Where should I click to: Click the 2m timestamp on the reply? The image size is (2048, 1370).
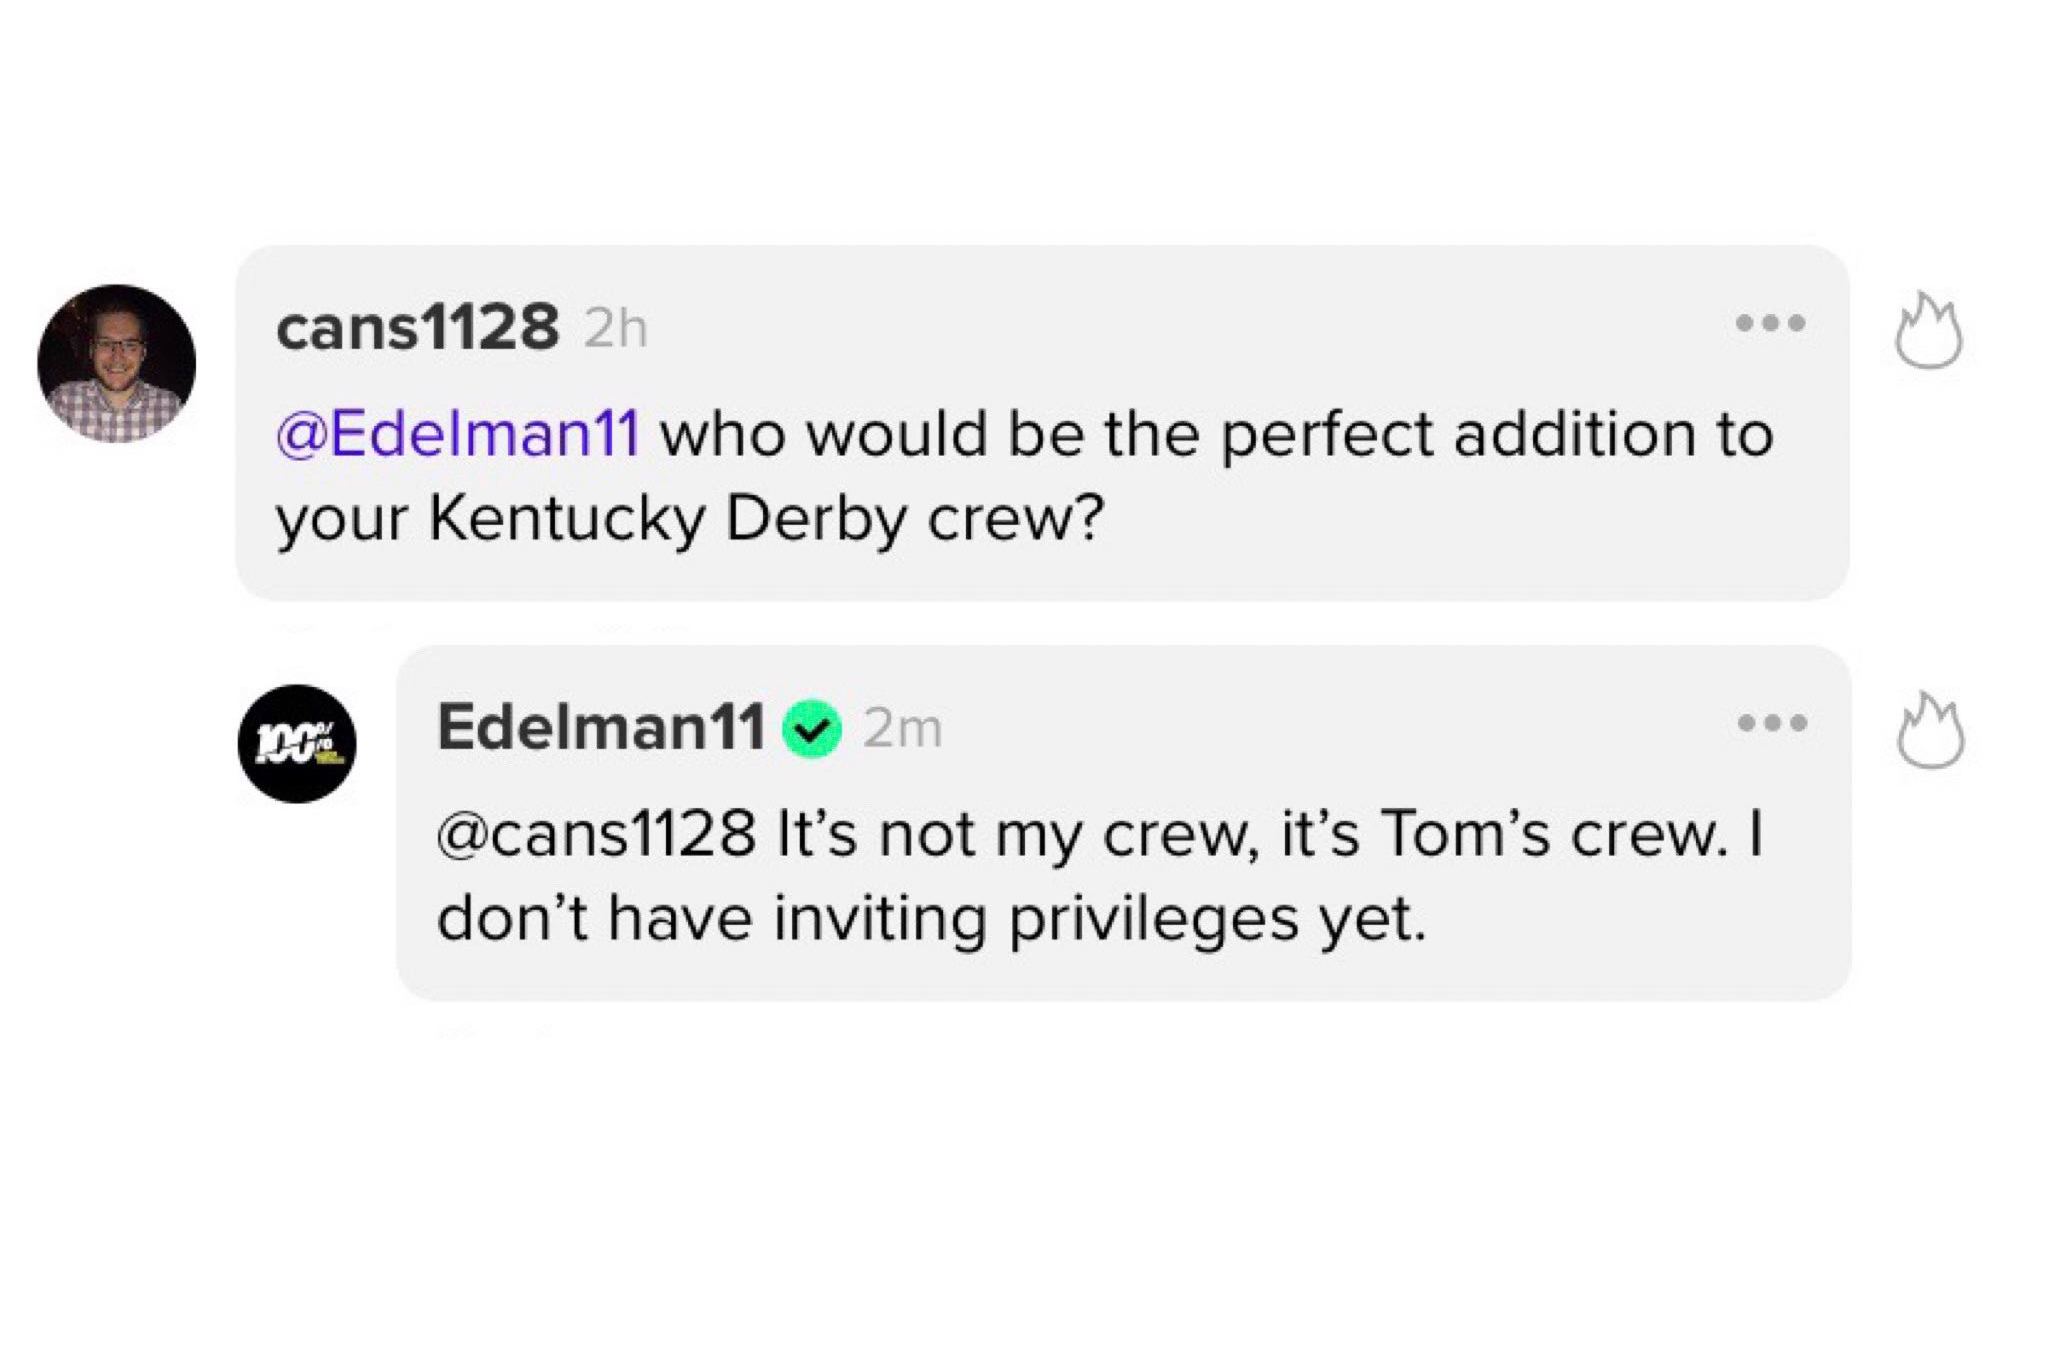(903, 728)
